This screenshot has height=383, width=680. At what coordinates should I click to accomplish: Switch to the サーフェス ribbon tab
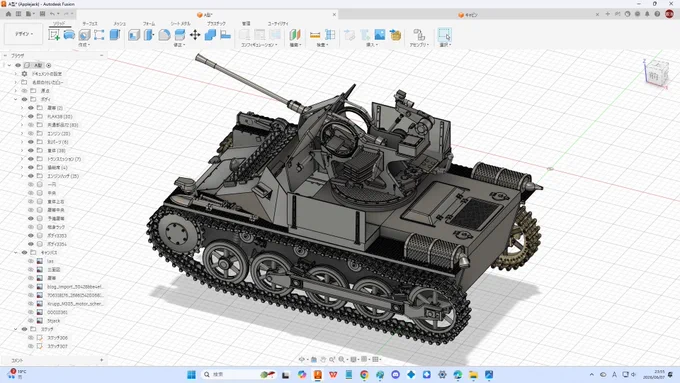[90, 24]
